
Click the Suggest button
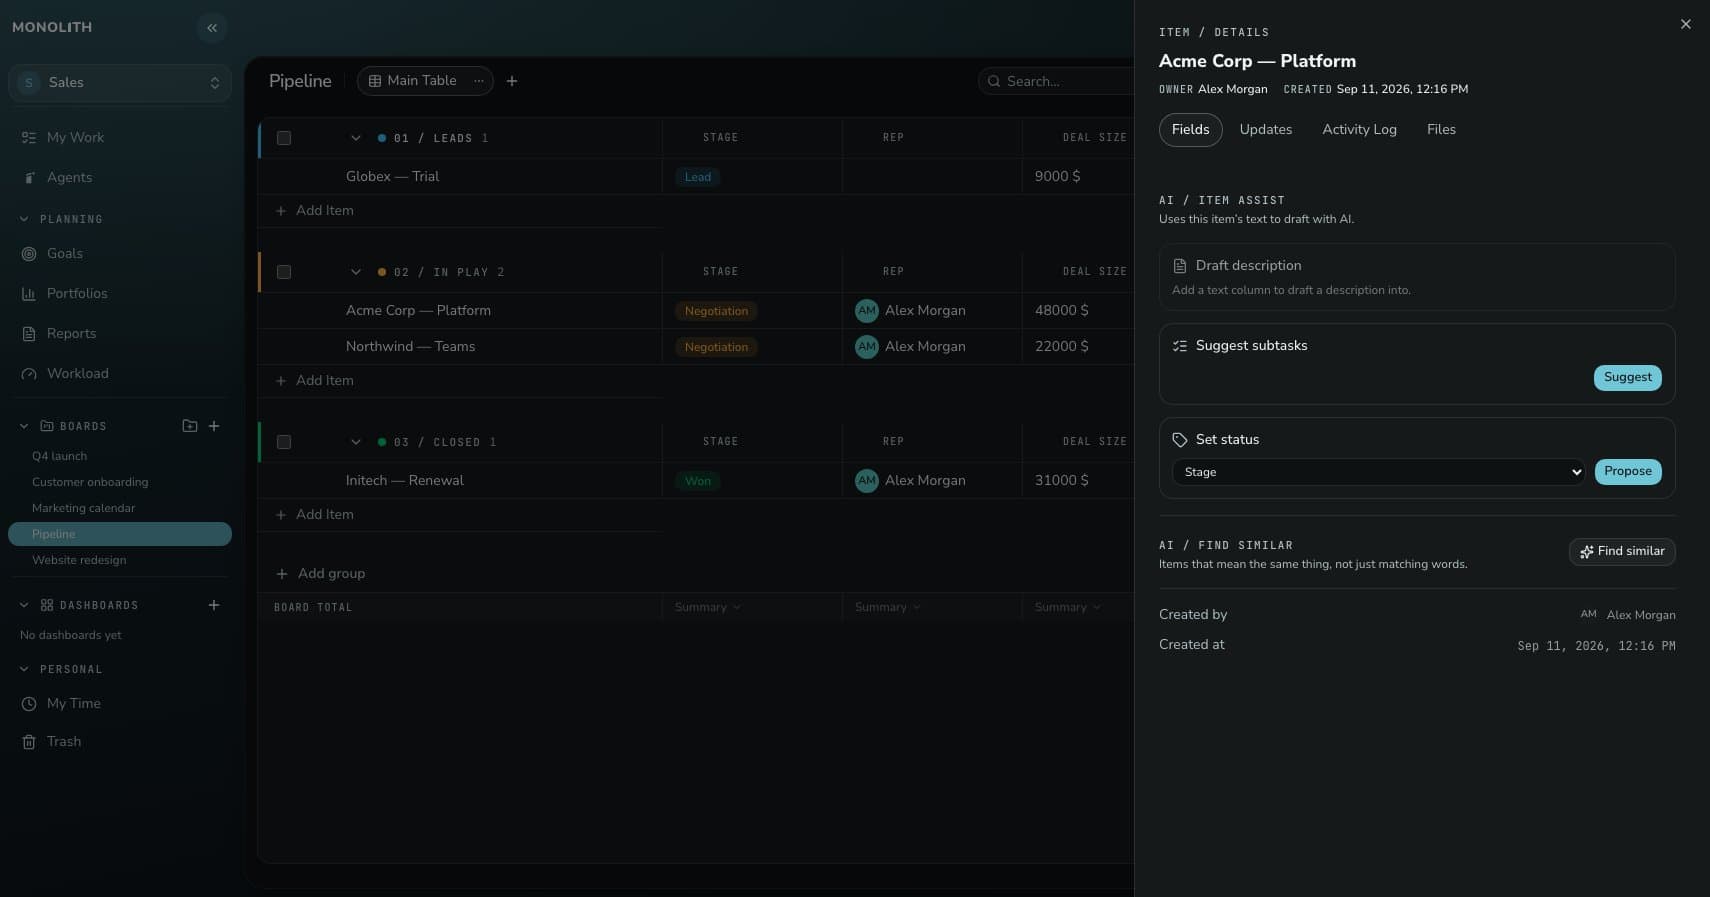click(1628, 378)
